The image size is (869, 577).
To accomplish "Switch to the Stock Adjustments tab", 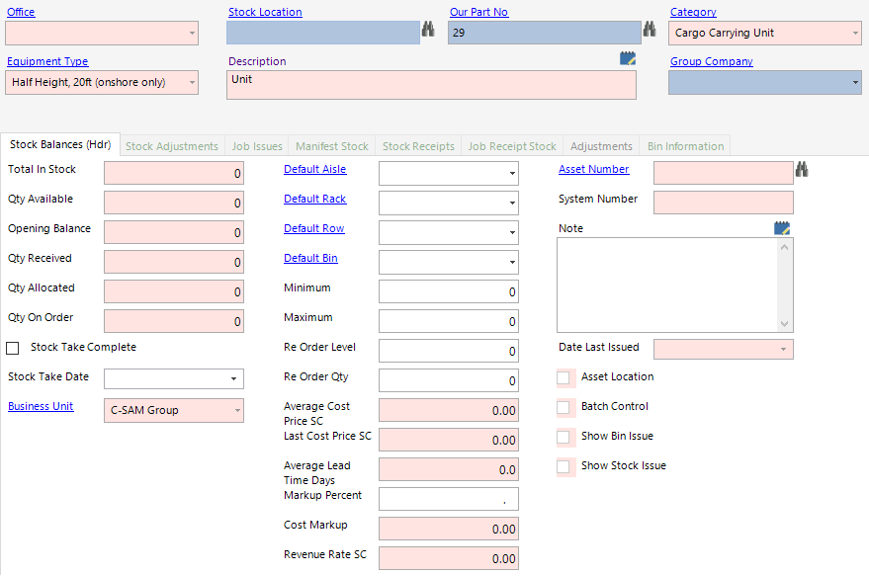I will point(172,146).
